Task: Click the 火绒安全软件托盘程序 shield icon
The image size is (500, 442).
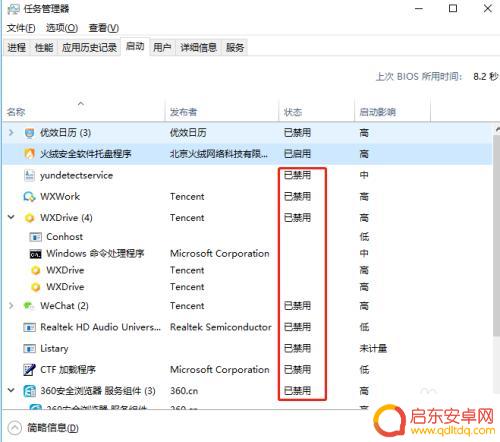Action: point(29,154)
